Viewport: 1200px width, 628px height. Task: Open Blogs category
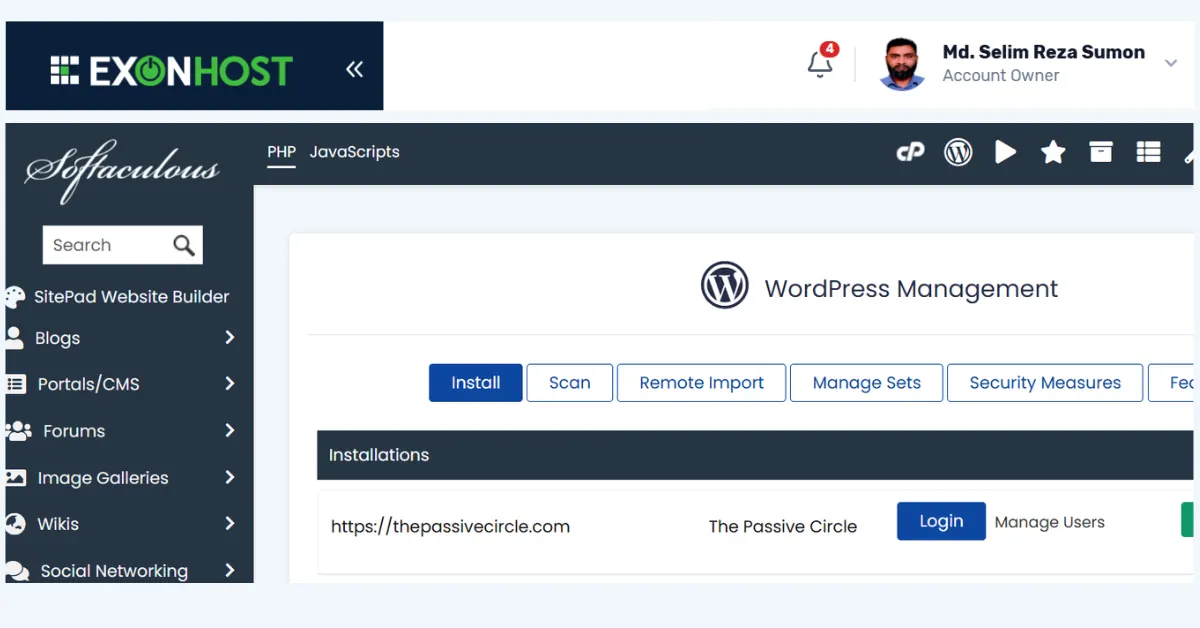point(57,338)
